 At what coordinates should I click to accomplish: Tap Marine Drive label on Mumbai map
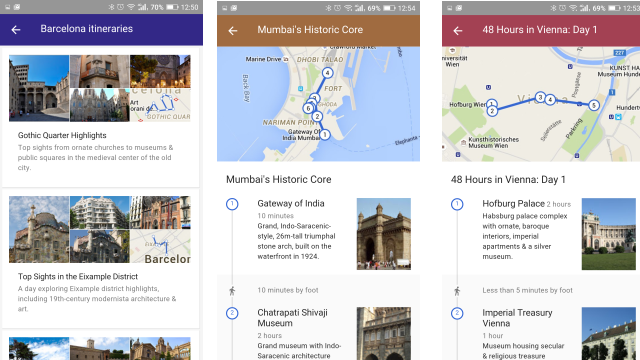point(263,59)
